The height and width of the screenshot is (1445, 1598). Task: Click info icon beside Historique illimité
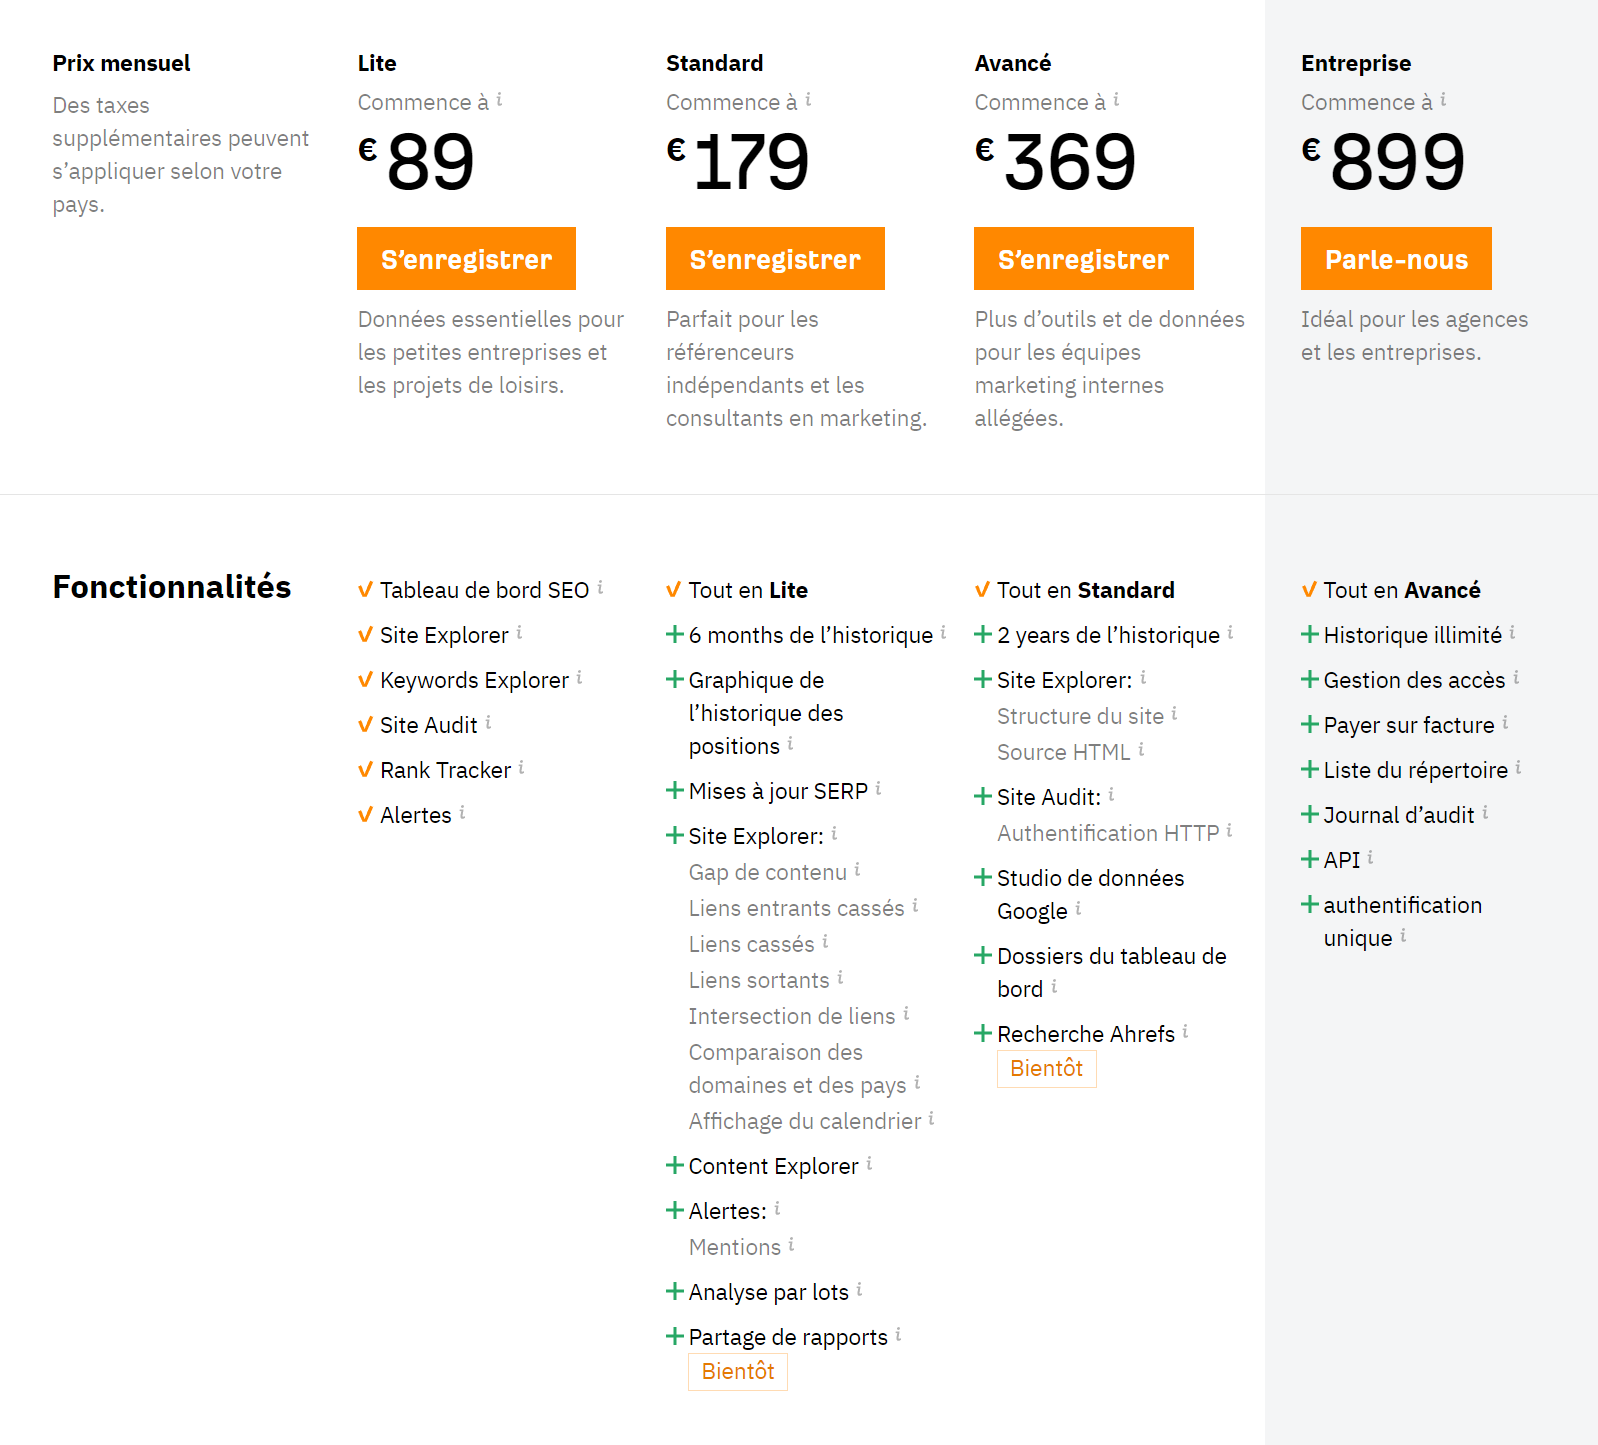tap(1512, 632)
